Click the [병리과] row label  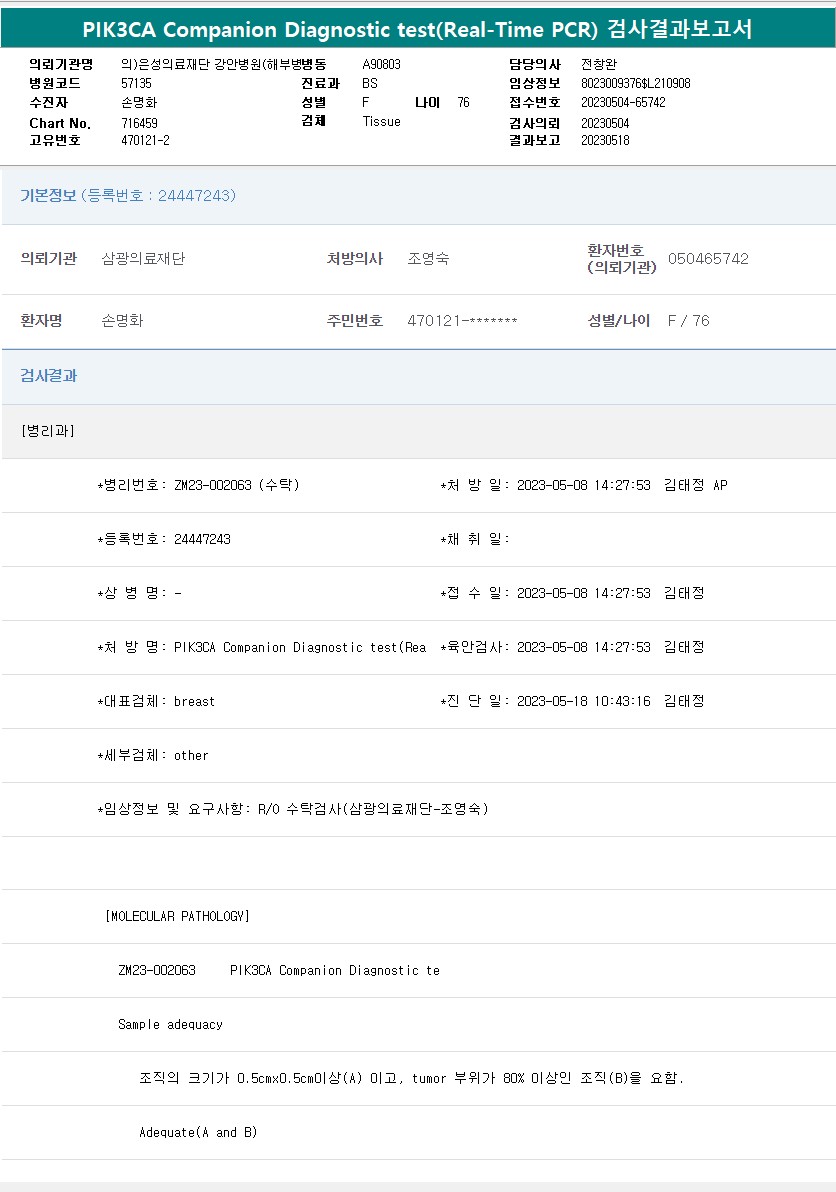click(48, 431)
